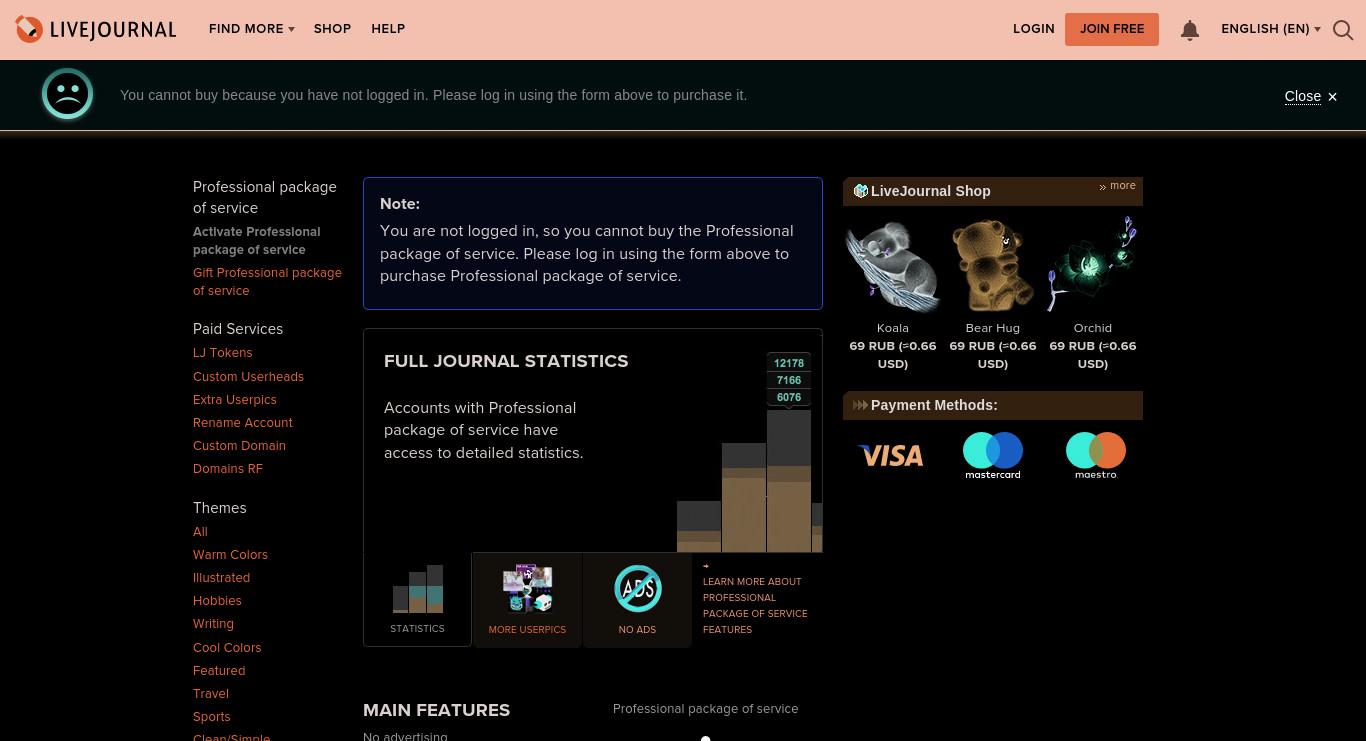Click the Orchid gift name

point(1092,328)
